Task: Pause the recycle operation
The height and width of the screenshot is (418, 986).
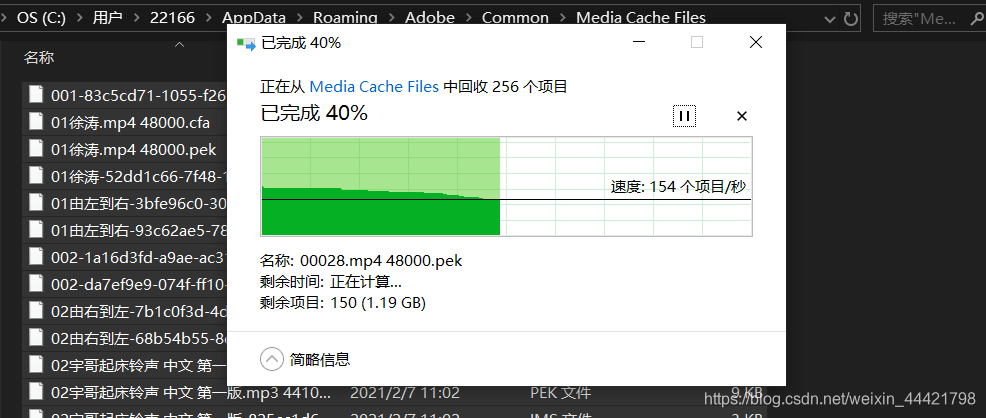Action: (684, 116)
